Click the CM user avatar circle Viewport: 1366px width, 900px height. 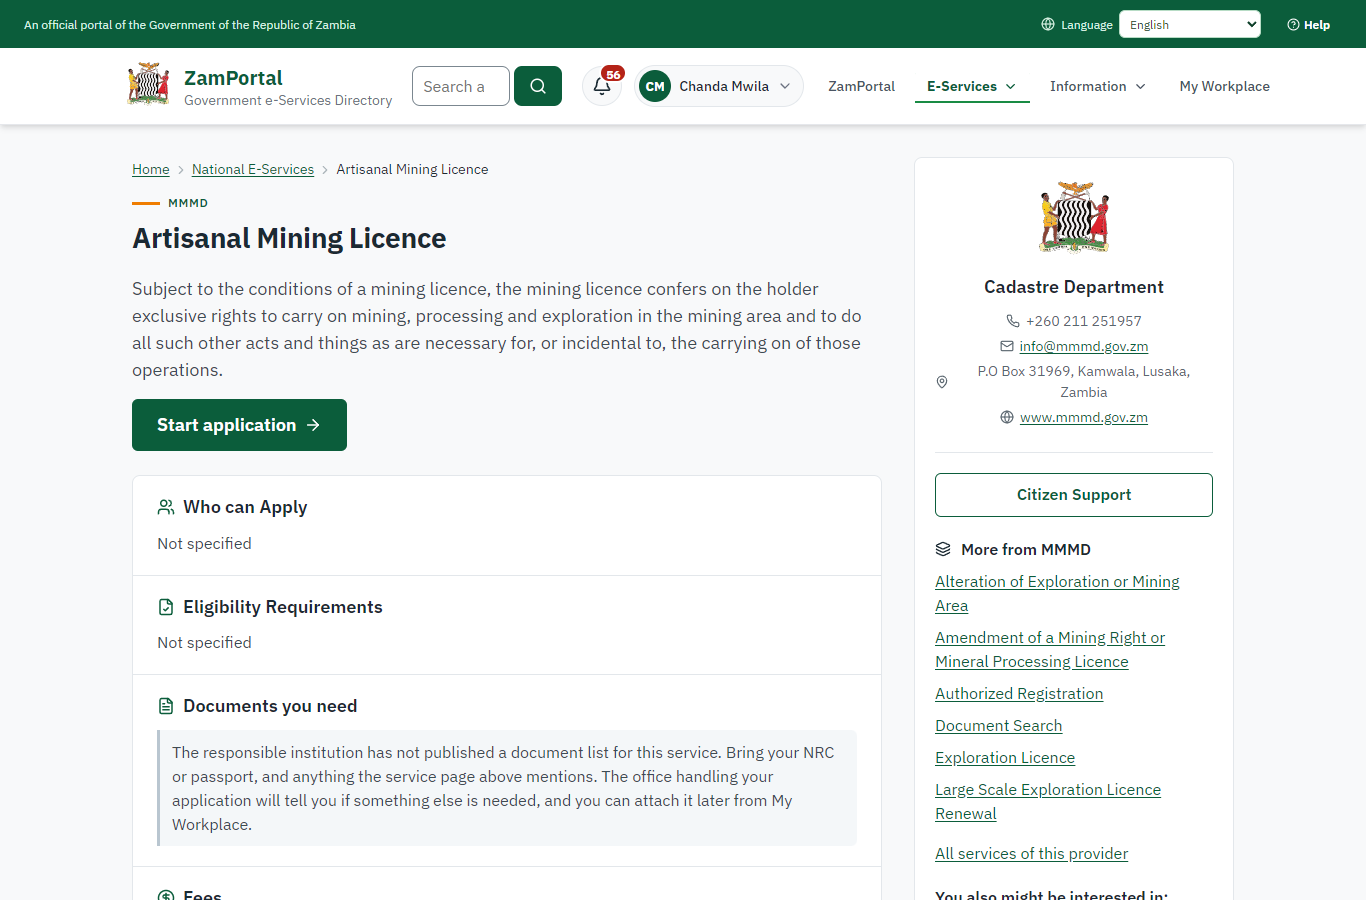[655, 86]
